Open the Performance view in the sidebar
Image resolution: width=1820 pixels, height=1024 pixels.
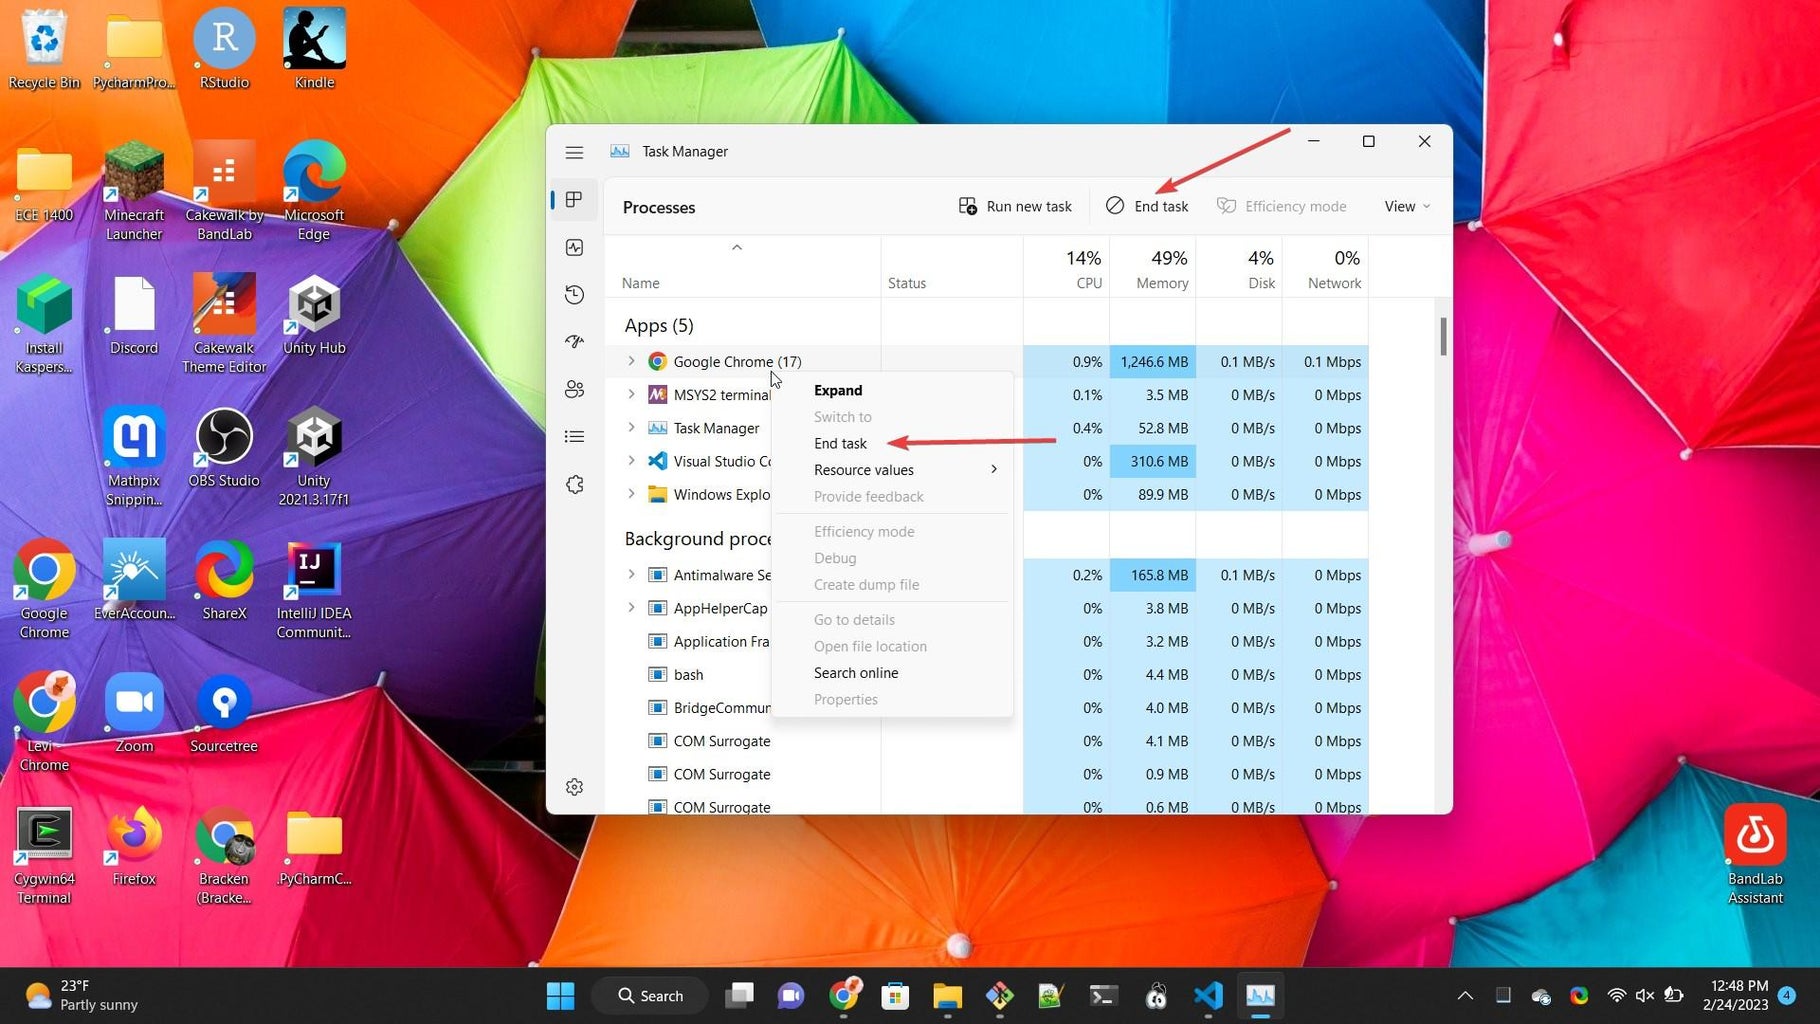[x=574, y=247]
